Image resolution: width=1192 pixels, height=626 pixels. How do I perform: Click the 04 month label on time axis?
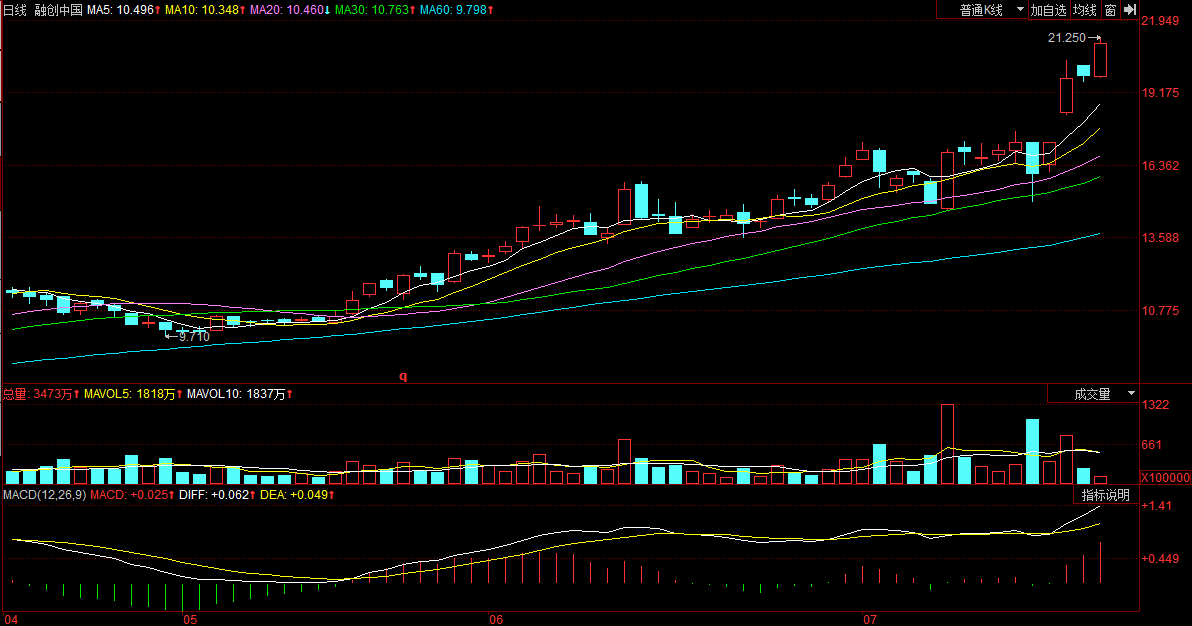point(11,620)
